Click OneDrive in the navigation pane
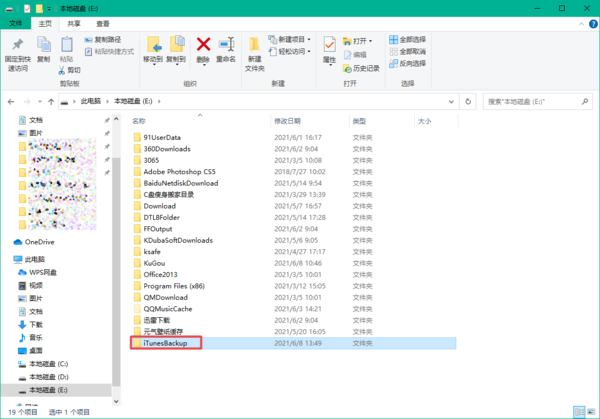The width and height of the screenshot is (600, 419). point(39,242)
